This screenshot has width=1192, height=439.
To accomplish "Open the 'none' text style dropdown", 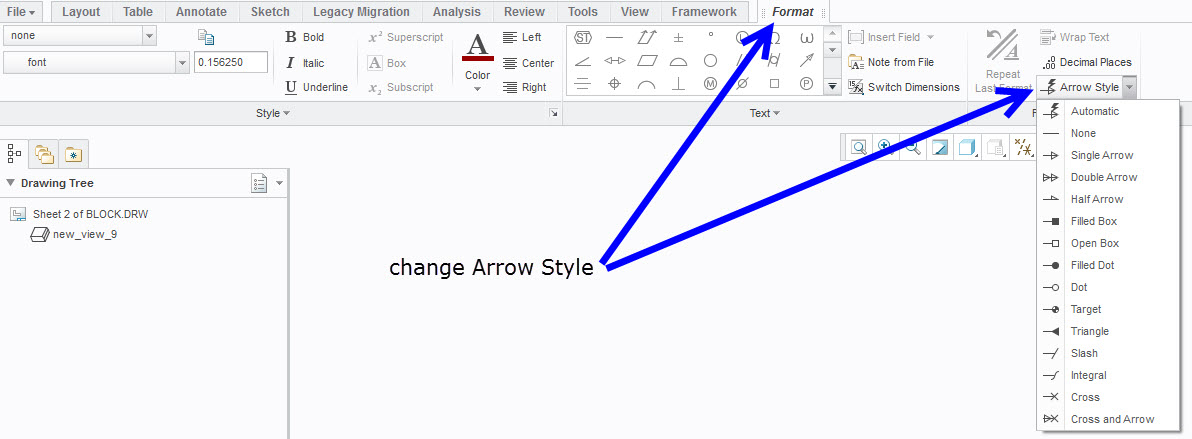I will coord(149,36).
